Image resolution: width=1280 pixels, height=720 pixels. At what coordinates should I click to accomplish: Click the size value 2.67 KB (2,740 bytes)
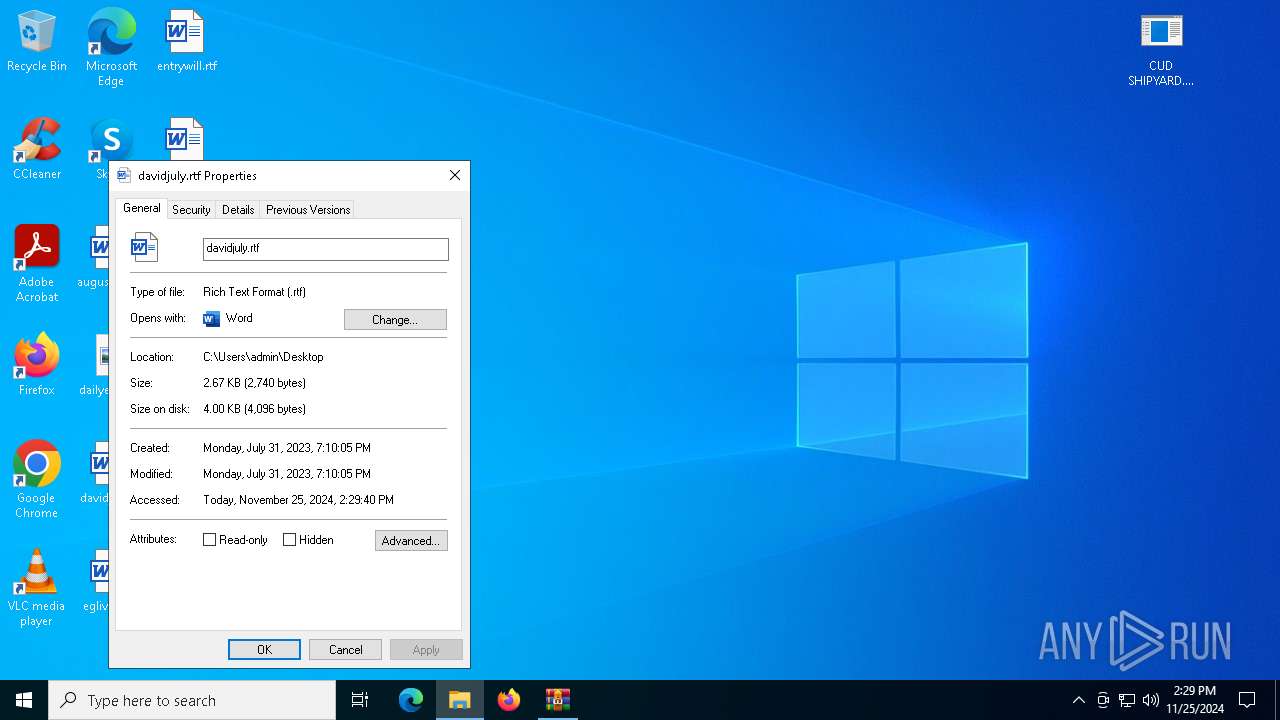point(254,383)
